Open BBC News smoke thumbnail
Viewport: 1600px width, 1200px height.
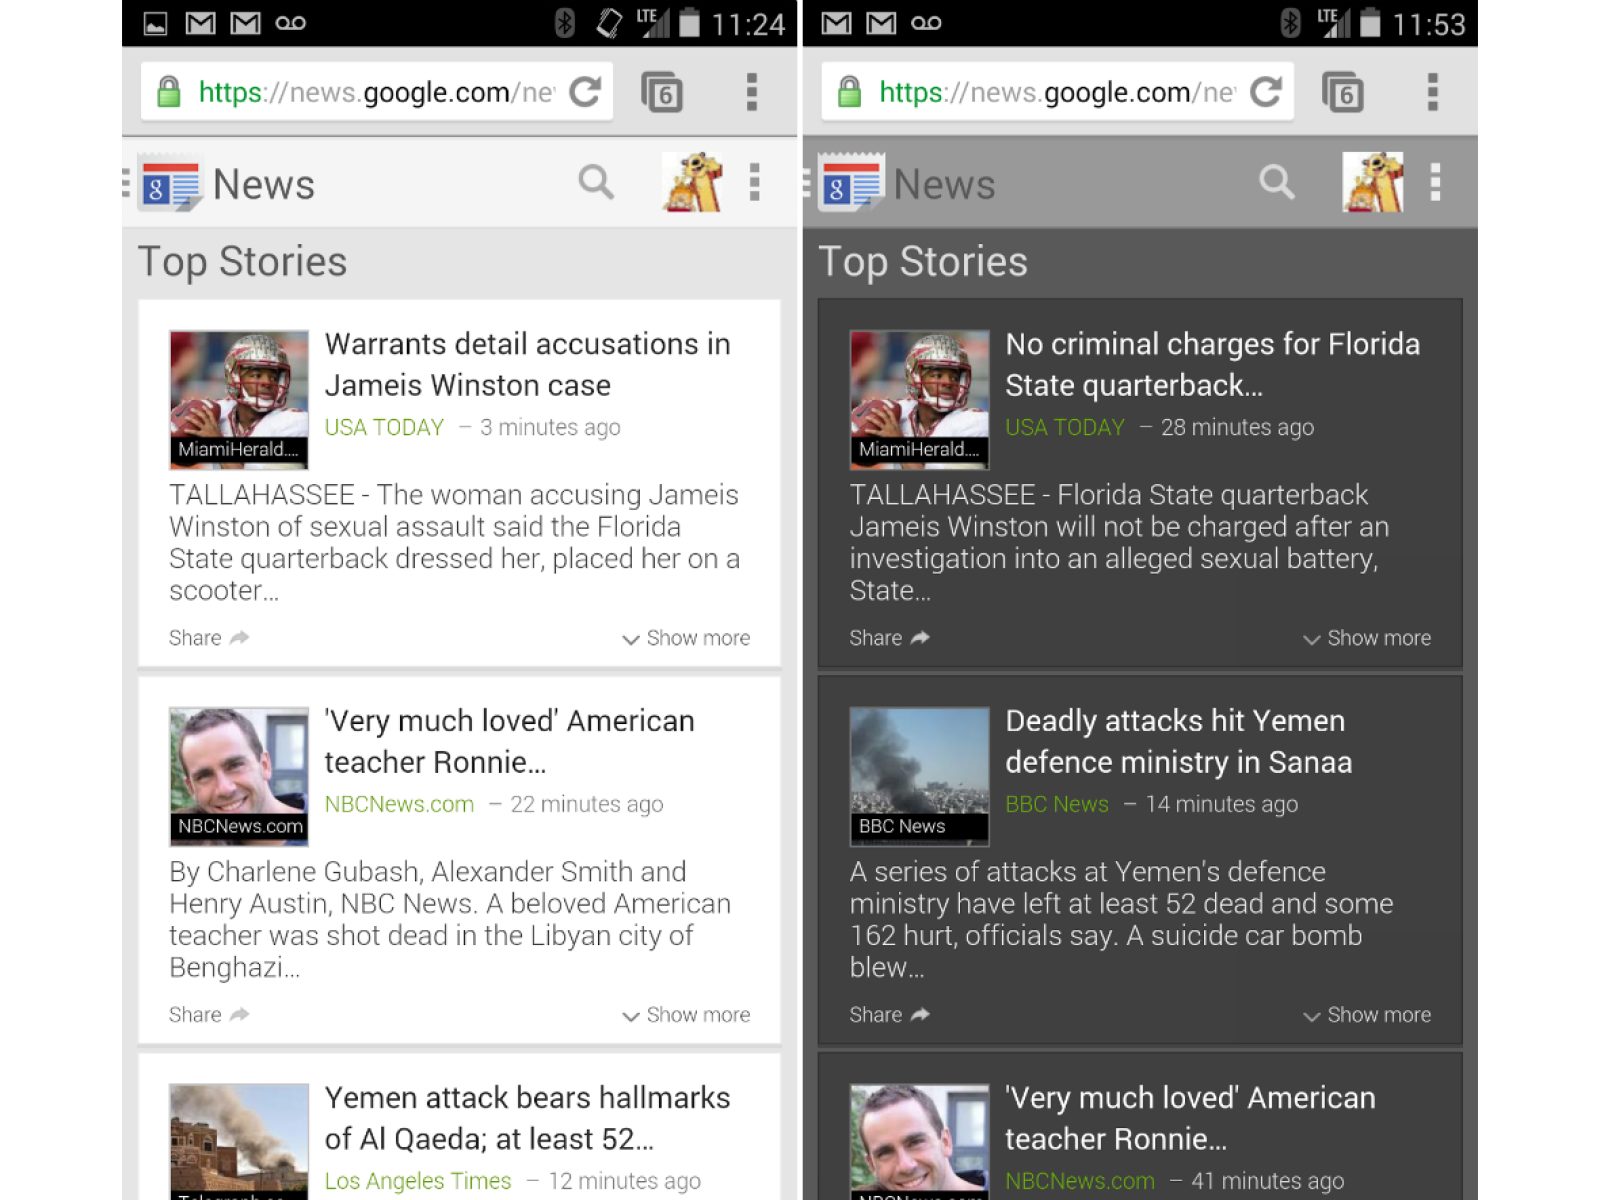pyautogui.click(x=919, y=777)
